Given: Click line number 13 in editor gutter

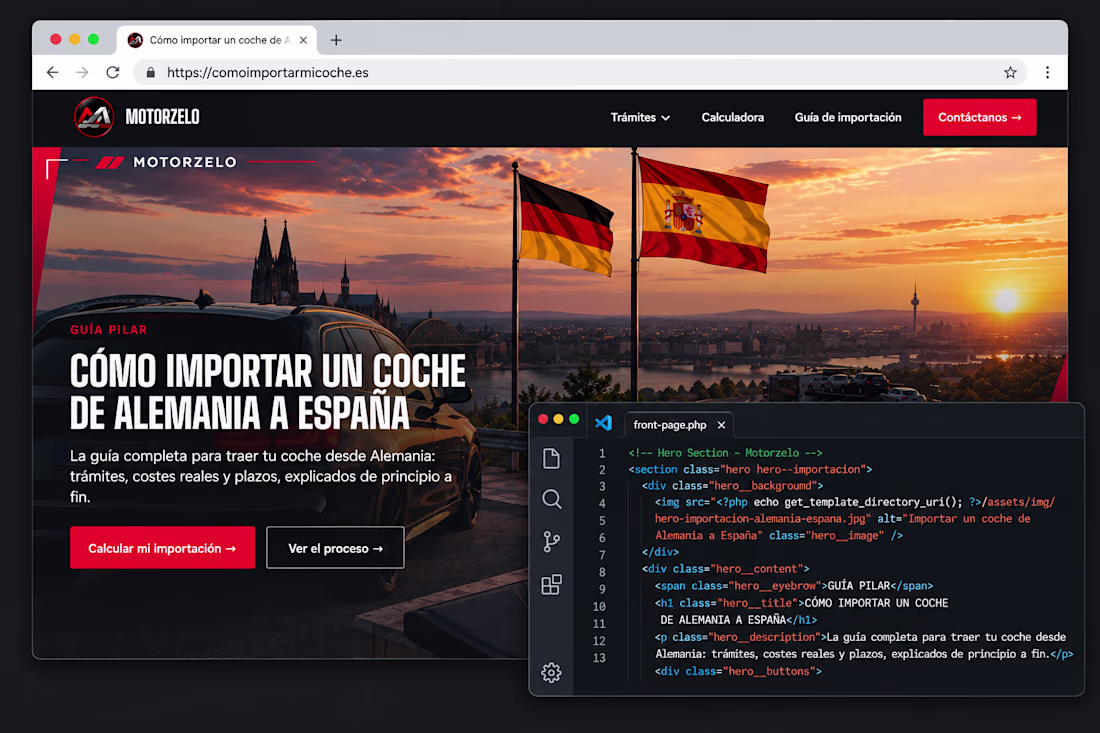Looking at the screenshot, I should click(599, 658).
